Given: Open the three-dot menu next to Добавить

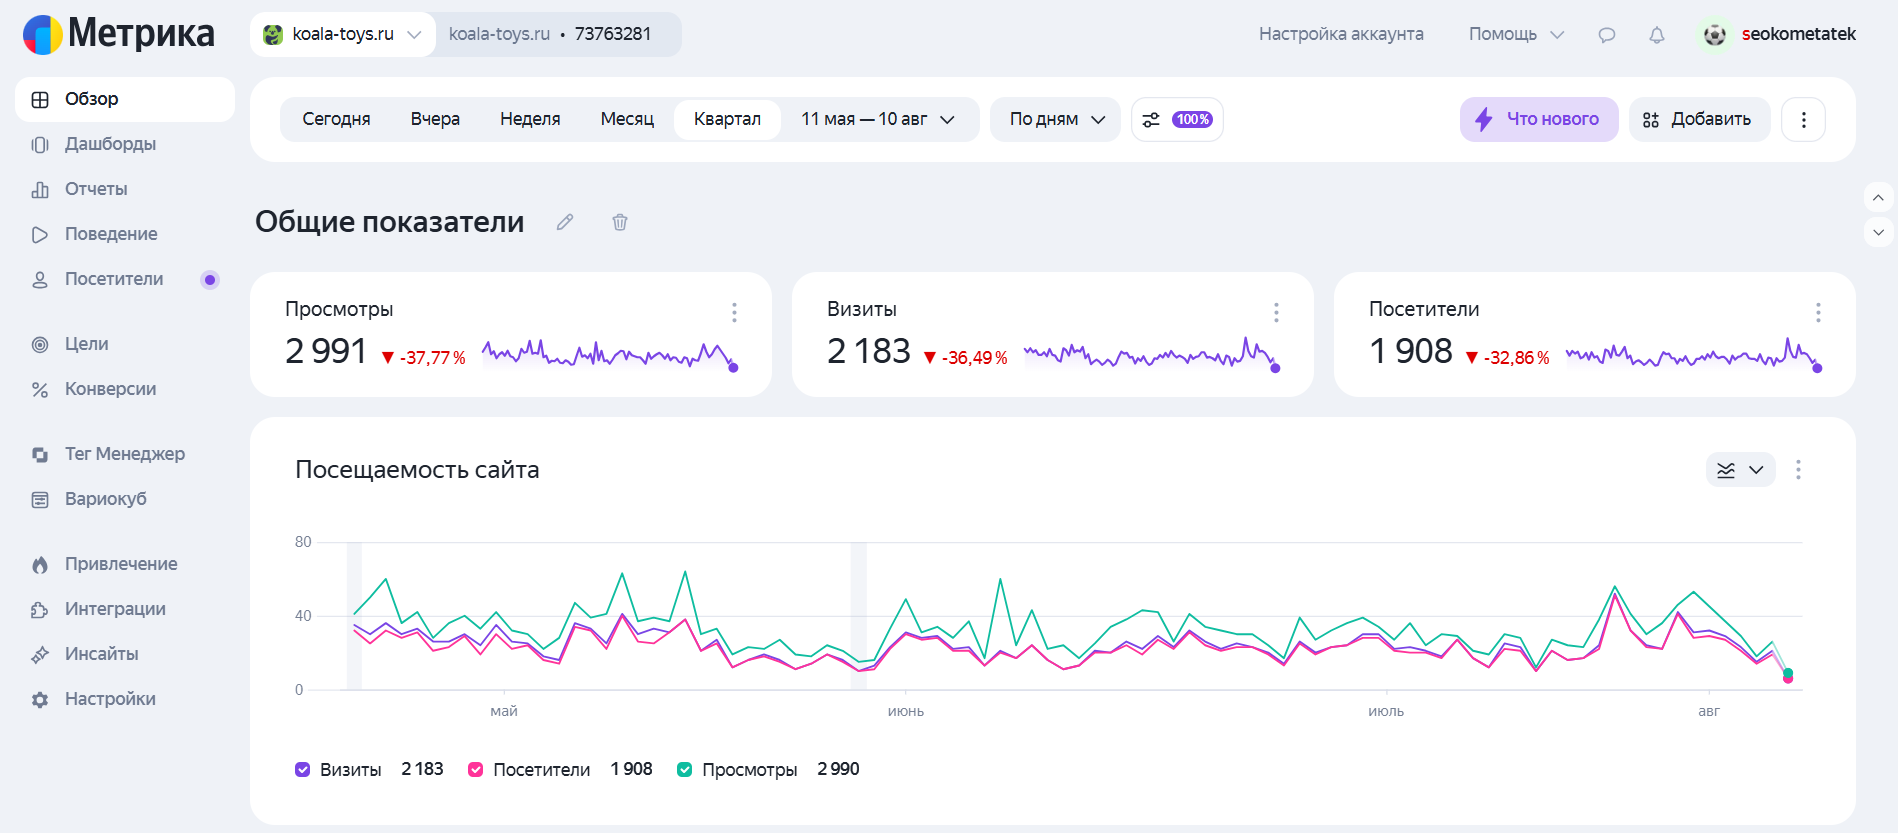Looking at the screenshot, I should 1804,119.
